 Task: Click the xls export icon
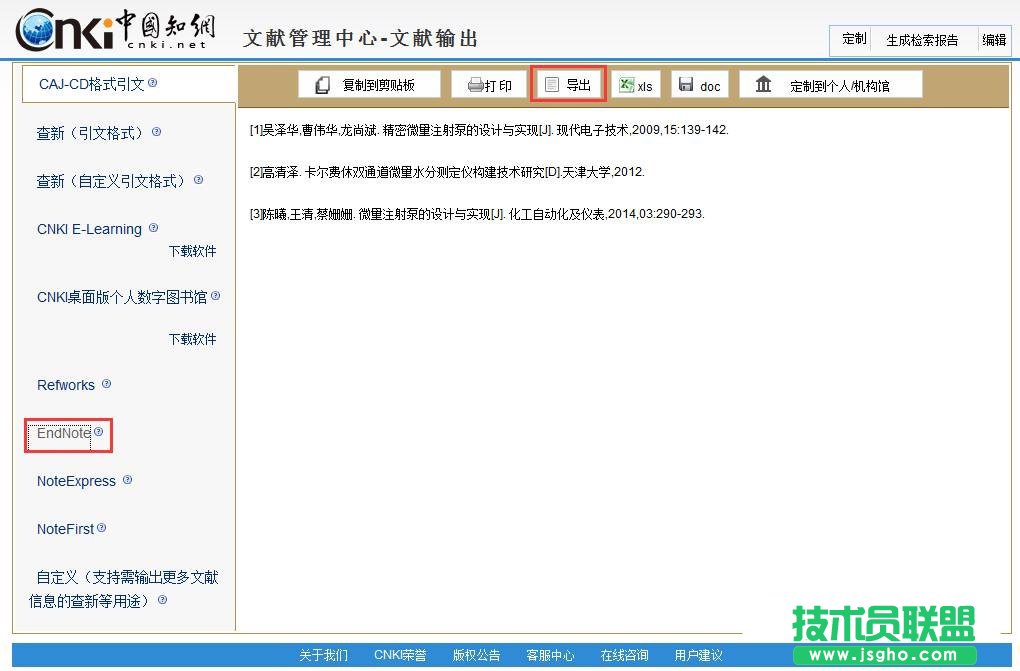pyautogui.click(x=626, y=85)
